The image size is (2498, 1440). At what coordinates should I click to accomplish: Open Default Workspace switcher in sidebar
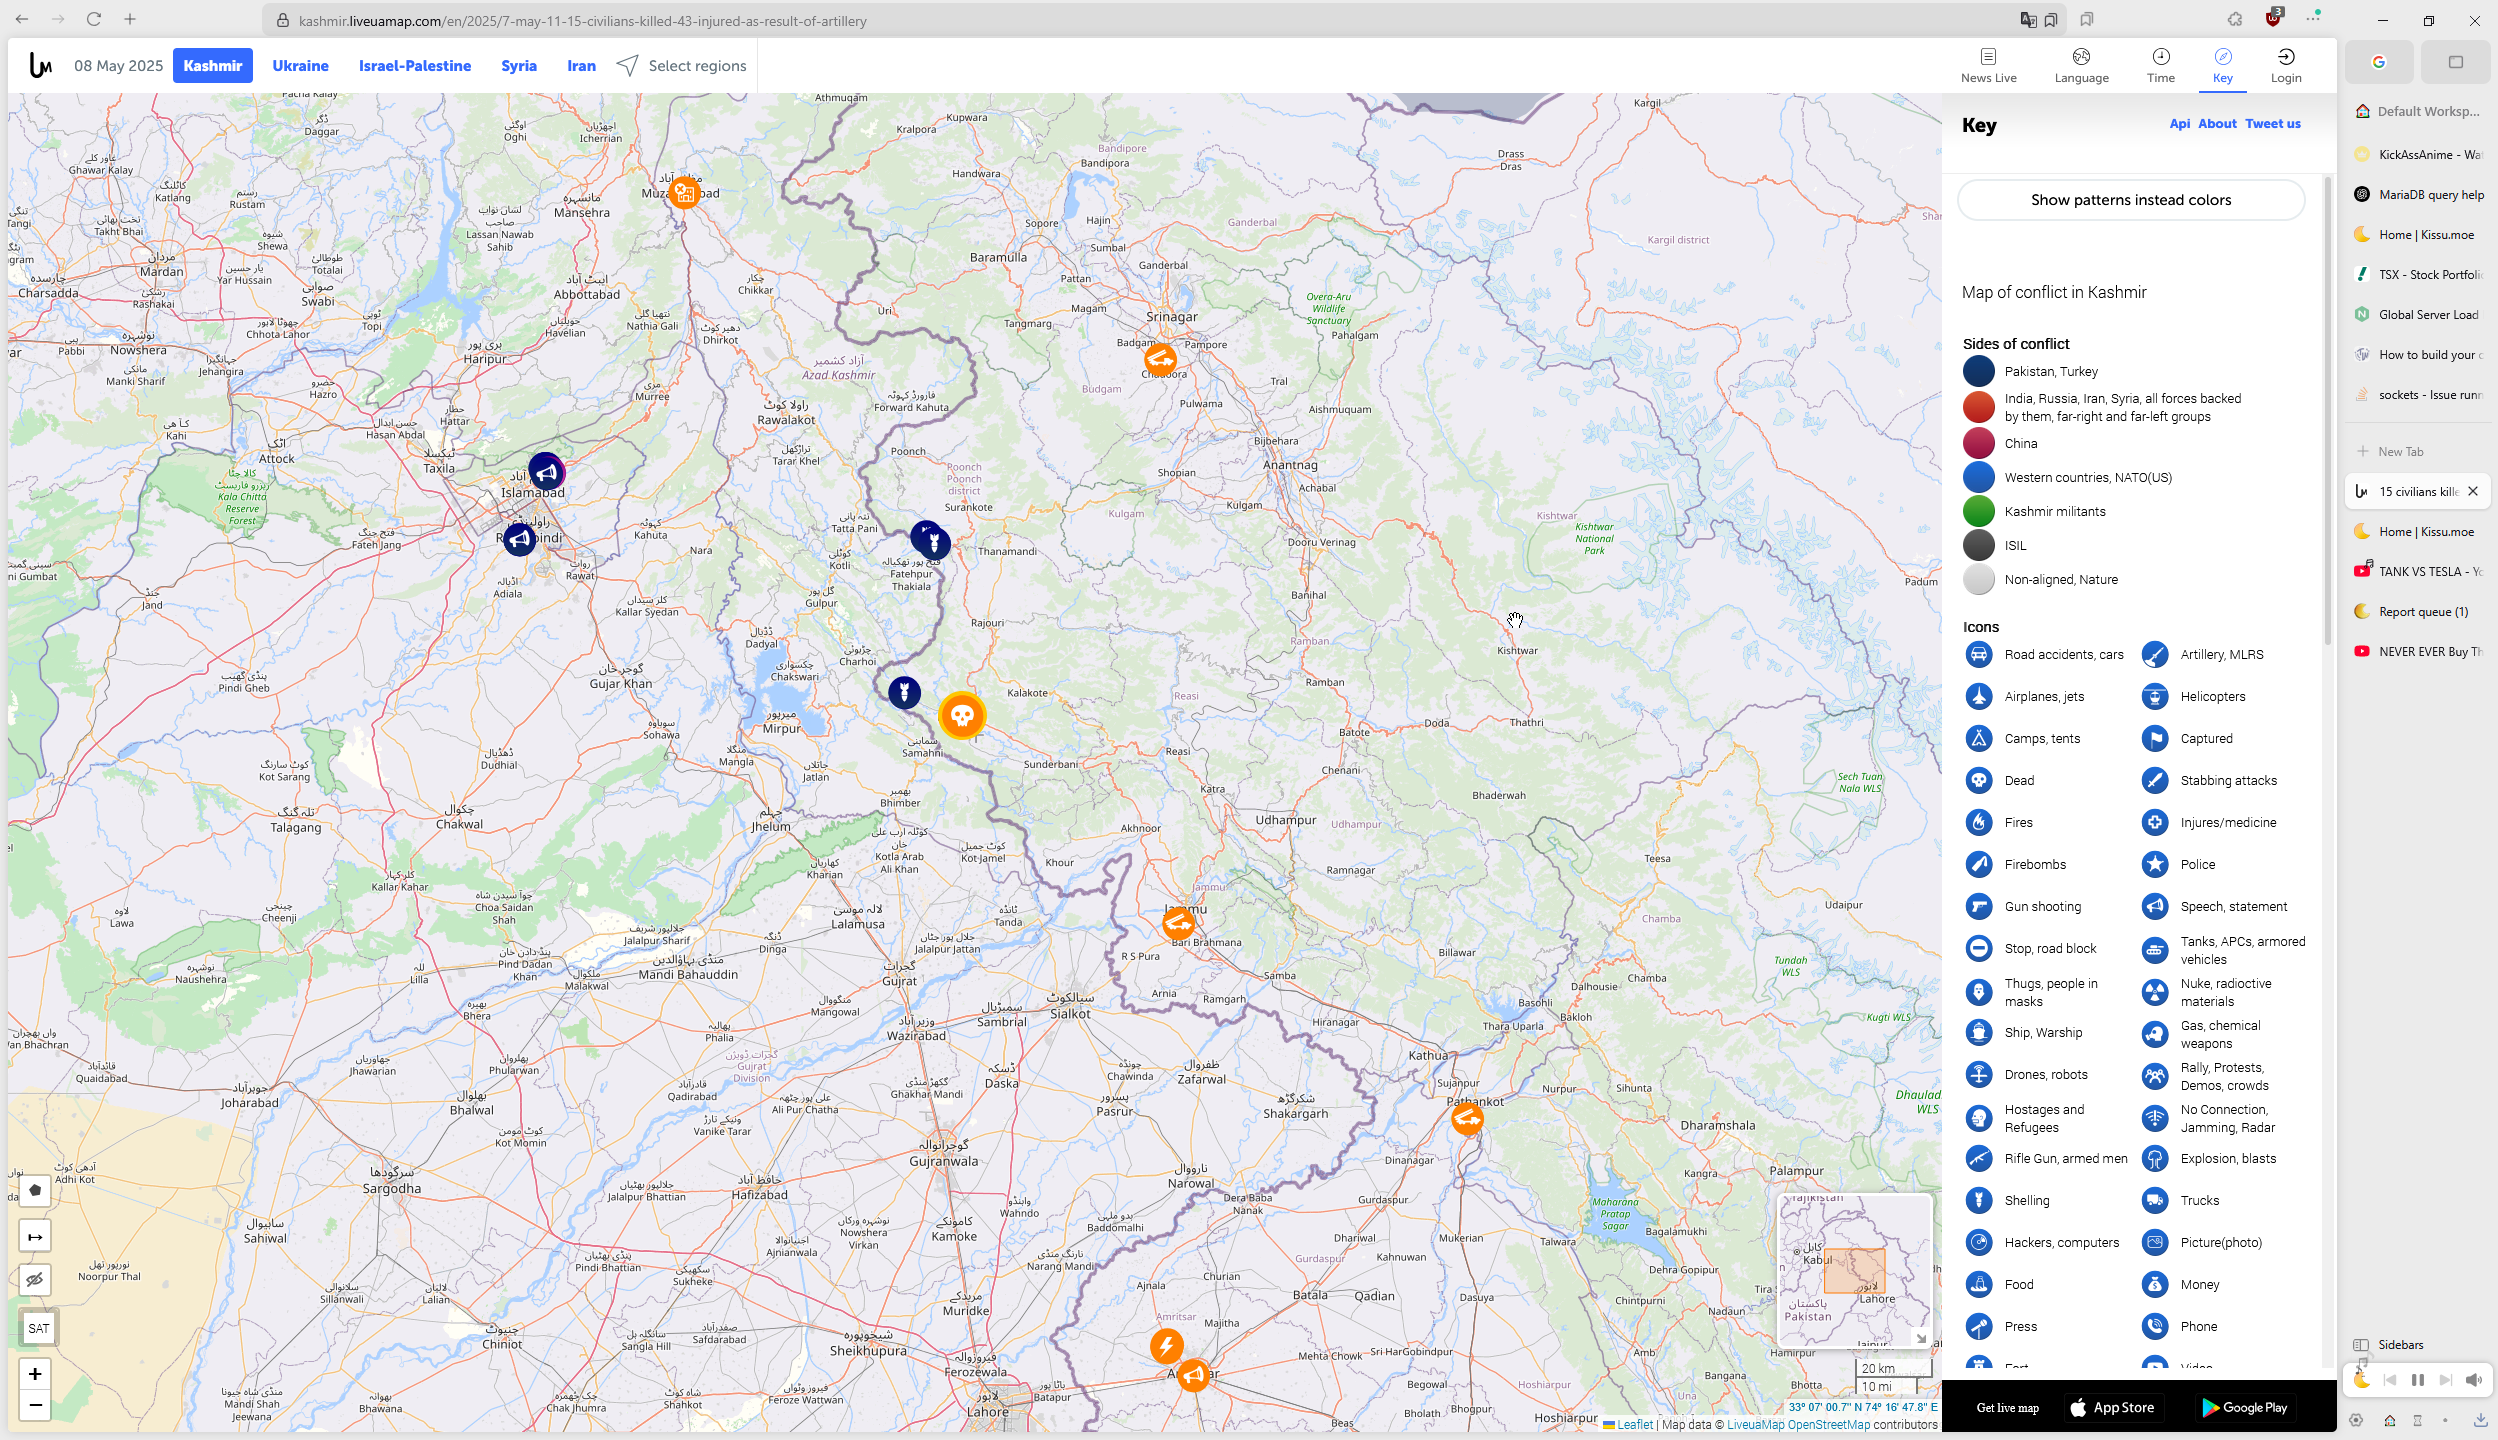coord(2418,111)
